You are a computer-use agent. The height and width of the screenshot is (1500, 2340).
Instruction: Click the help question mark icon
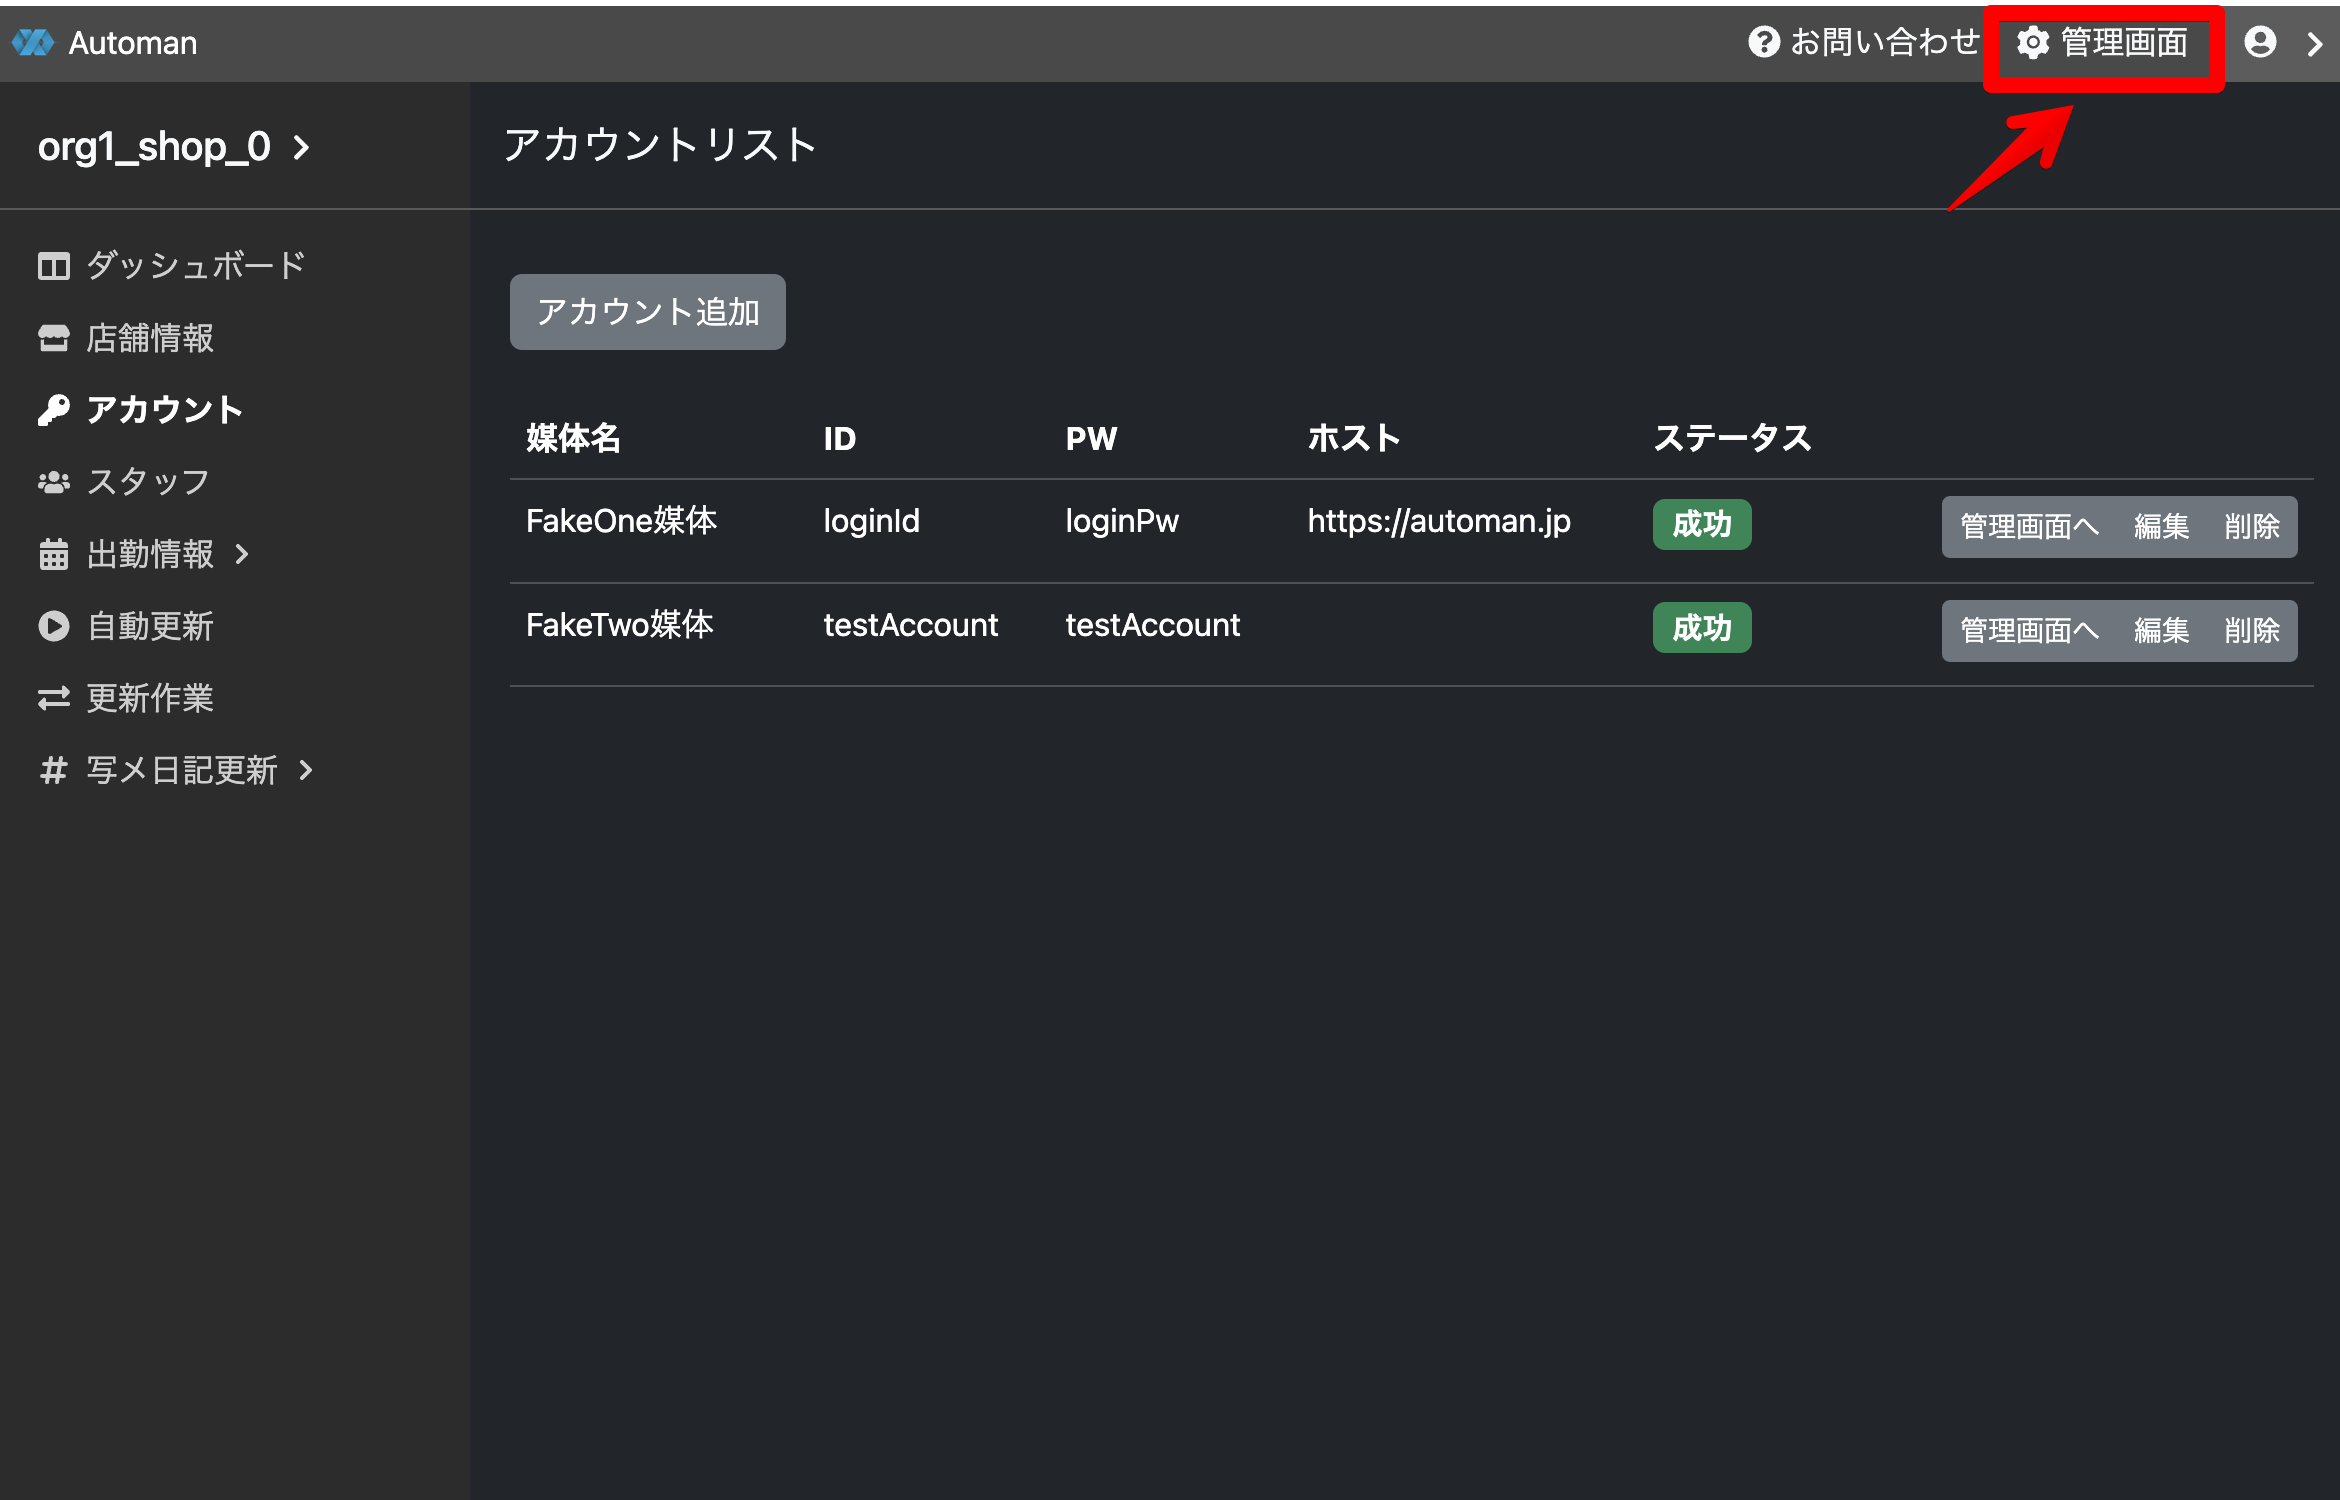[1763, 42]
